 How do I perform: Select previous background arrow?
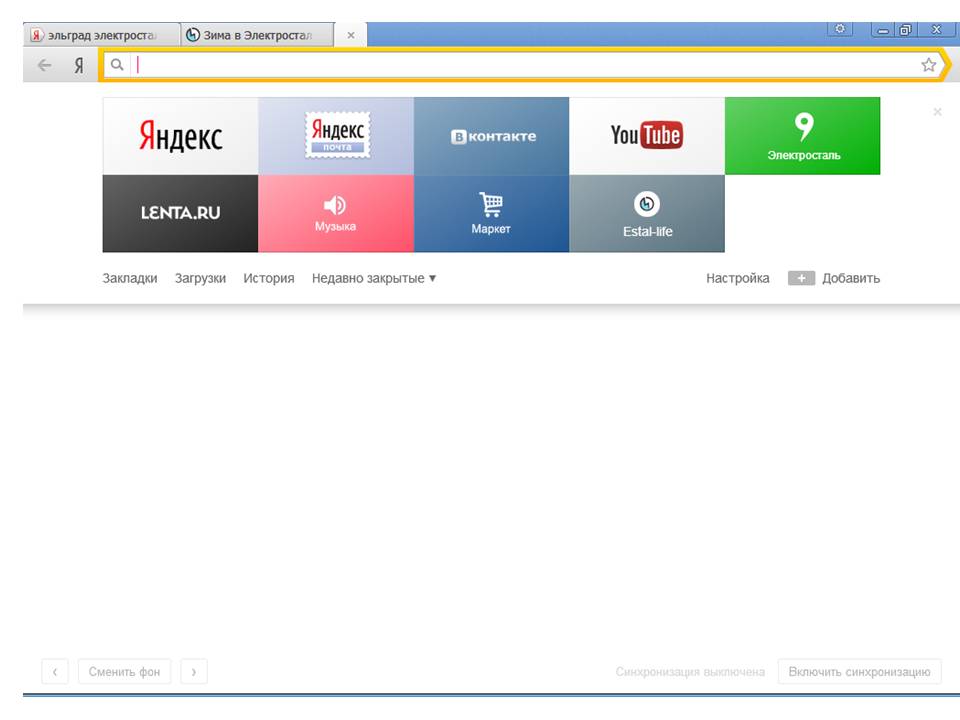(55, 672)
